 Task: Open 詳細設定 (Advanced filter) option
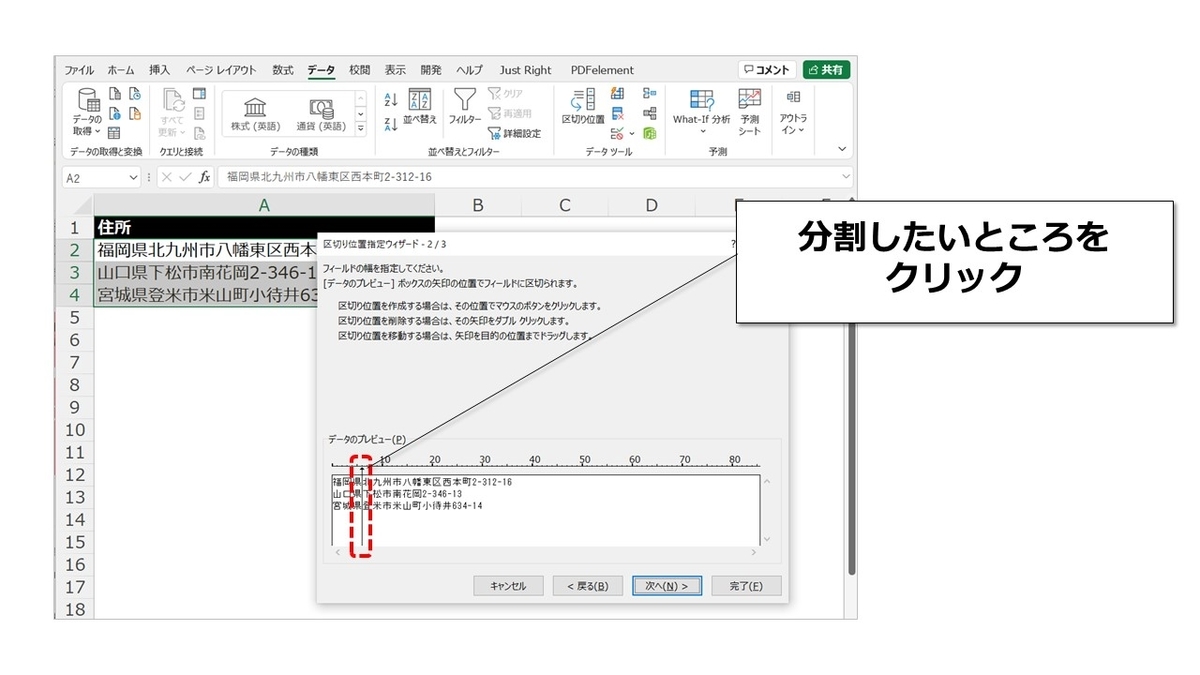(514, 133)
